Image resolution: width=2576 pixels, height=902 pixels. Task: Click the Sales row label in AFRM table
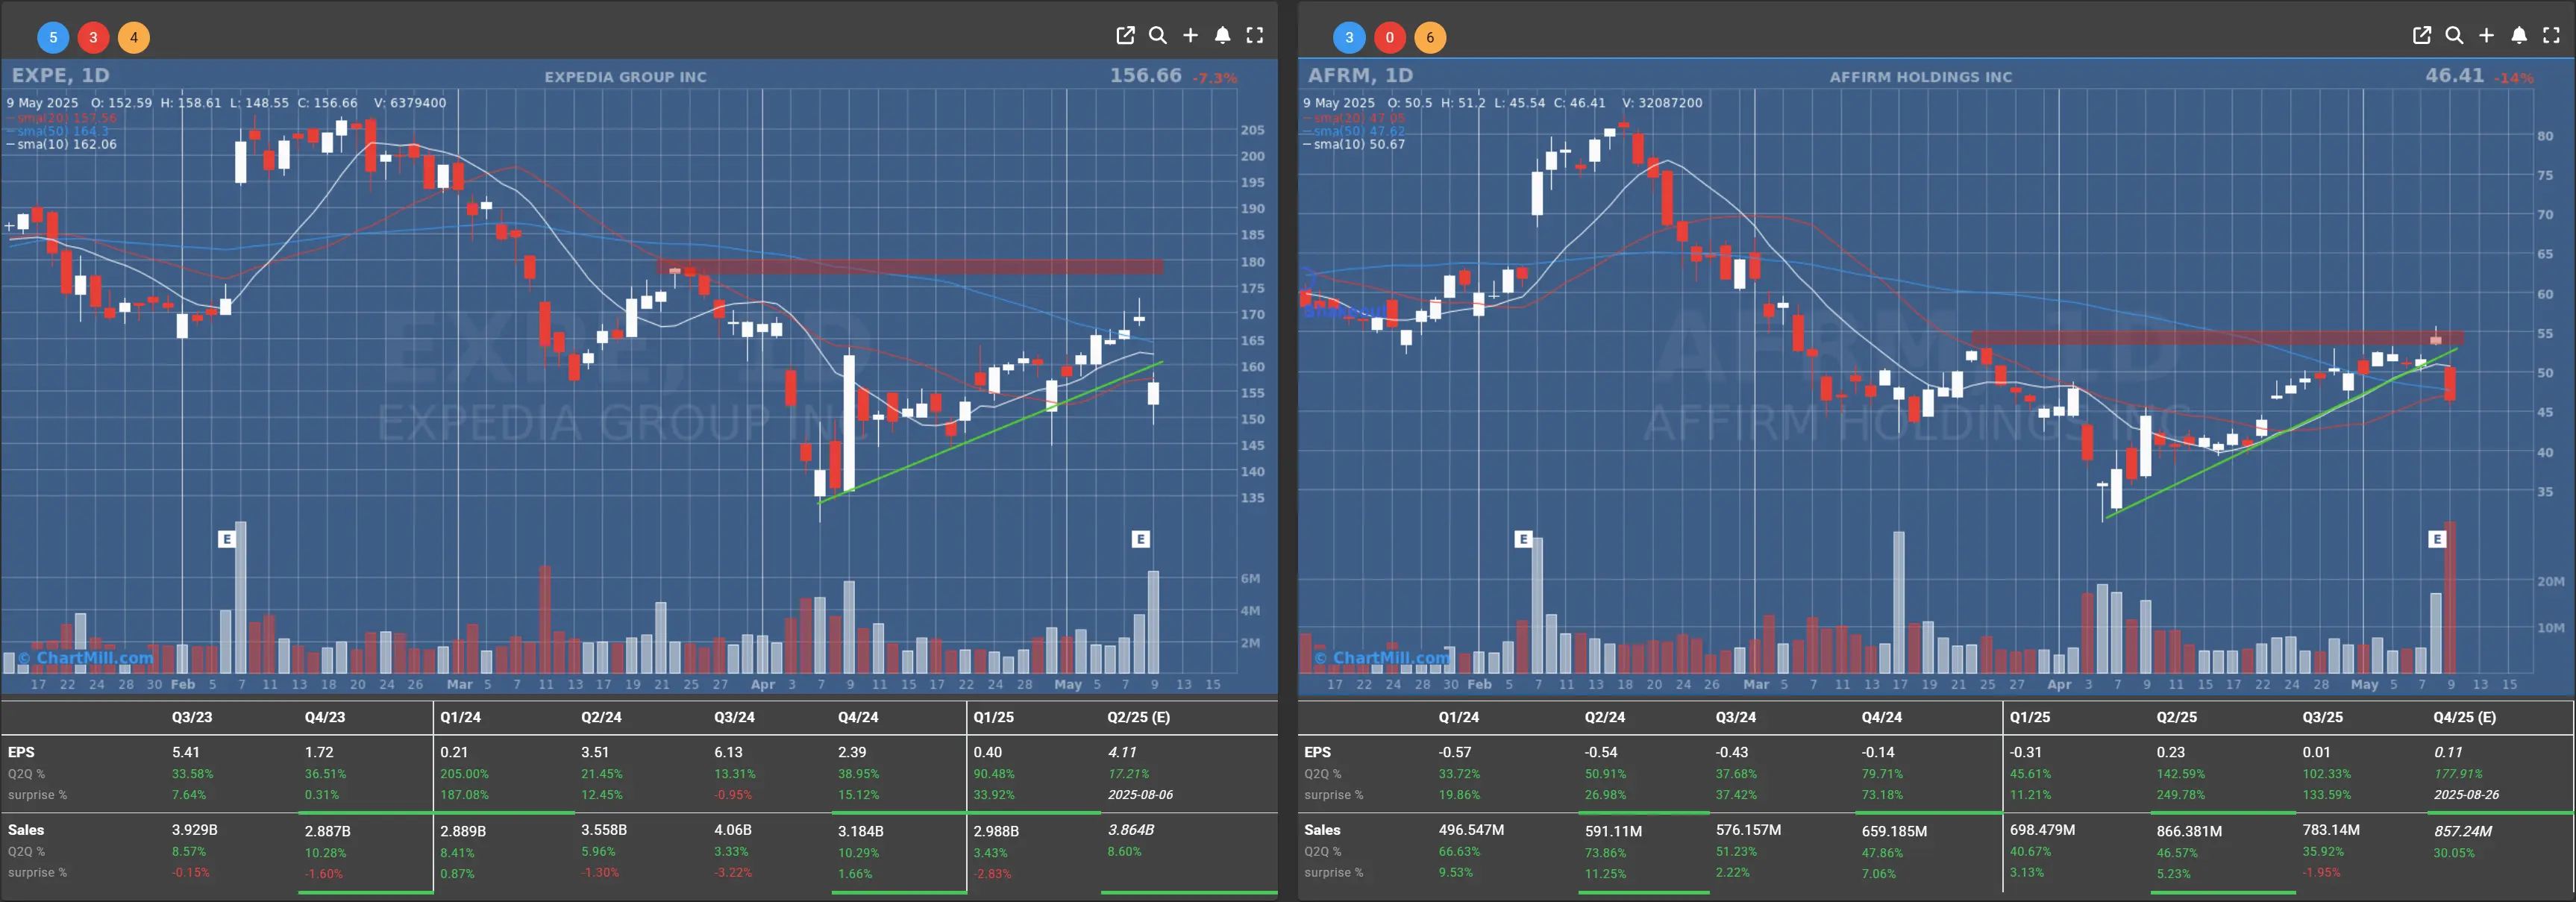coord(1322,830)
